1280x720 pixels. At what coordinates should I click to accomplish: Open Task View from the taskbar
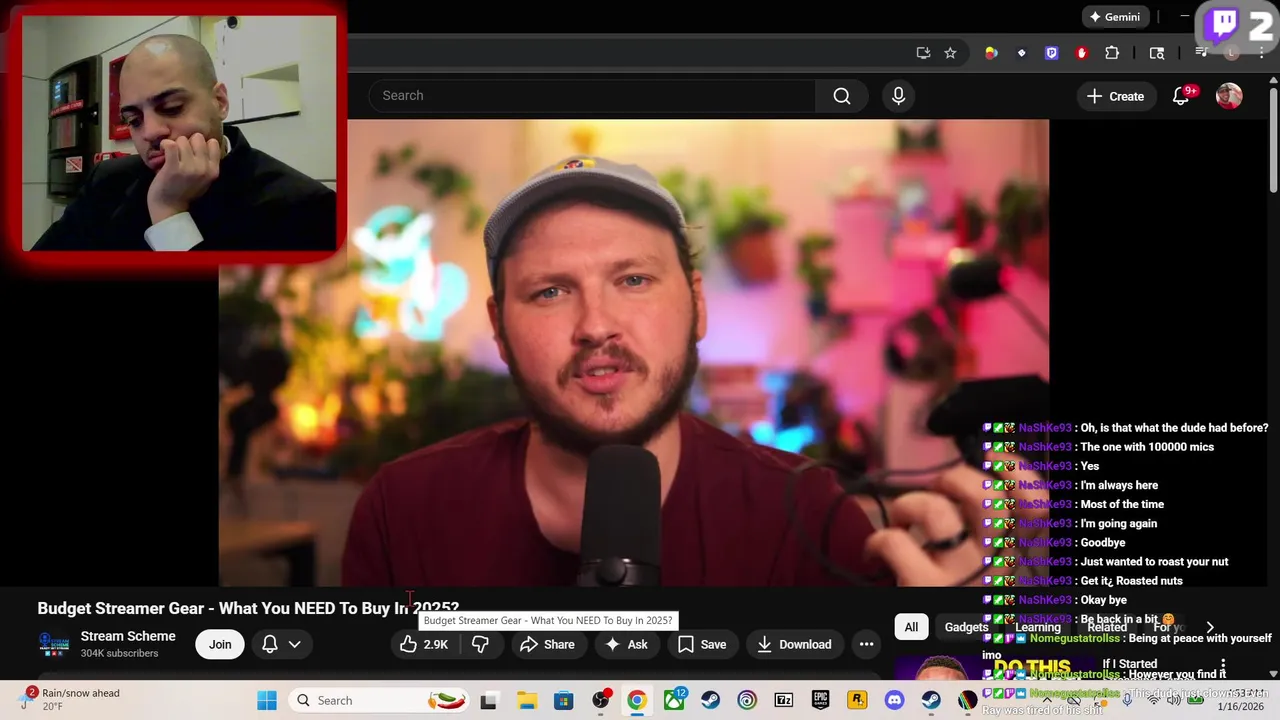point(489,701)
